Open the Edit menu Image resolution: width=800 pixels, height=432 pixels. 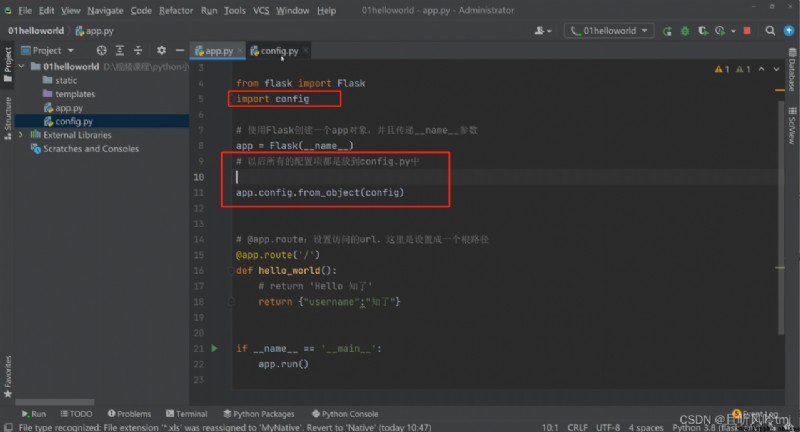(x=46, y=10)
